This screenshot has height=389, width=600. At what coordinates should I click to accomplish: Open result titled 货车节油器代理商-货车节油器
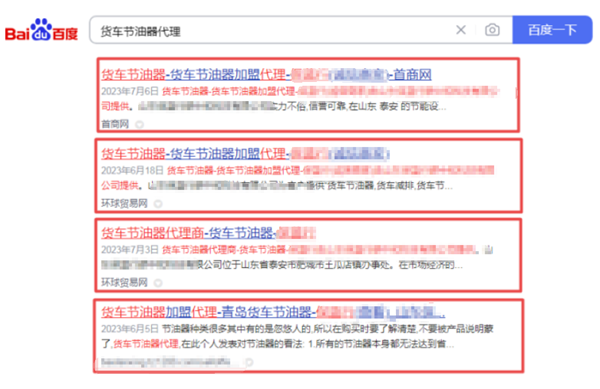point(208,233)
